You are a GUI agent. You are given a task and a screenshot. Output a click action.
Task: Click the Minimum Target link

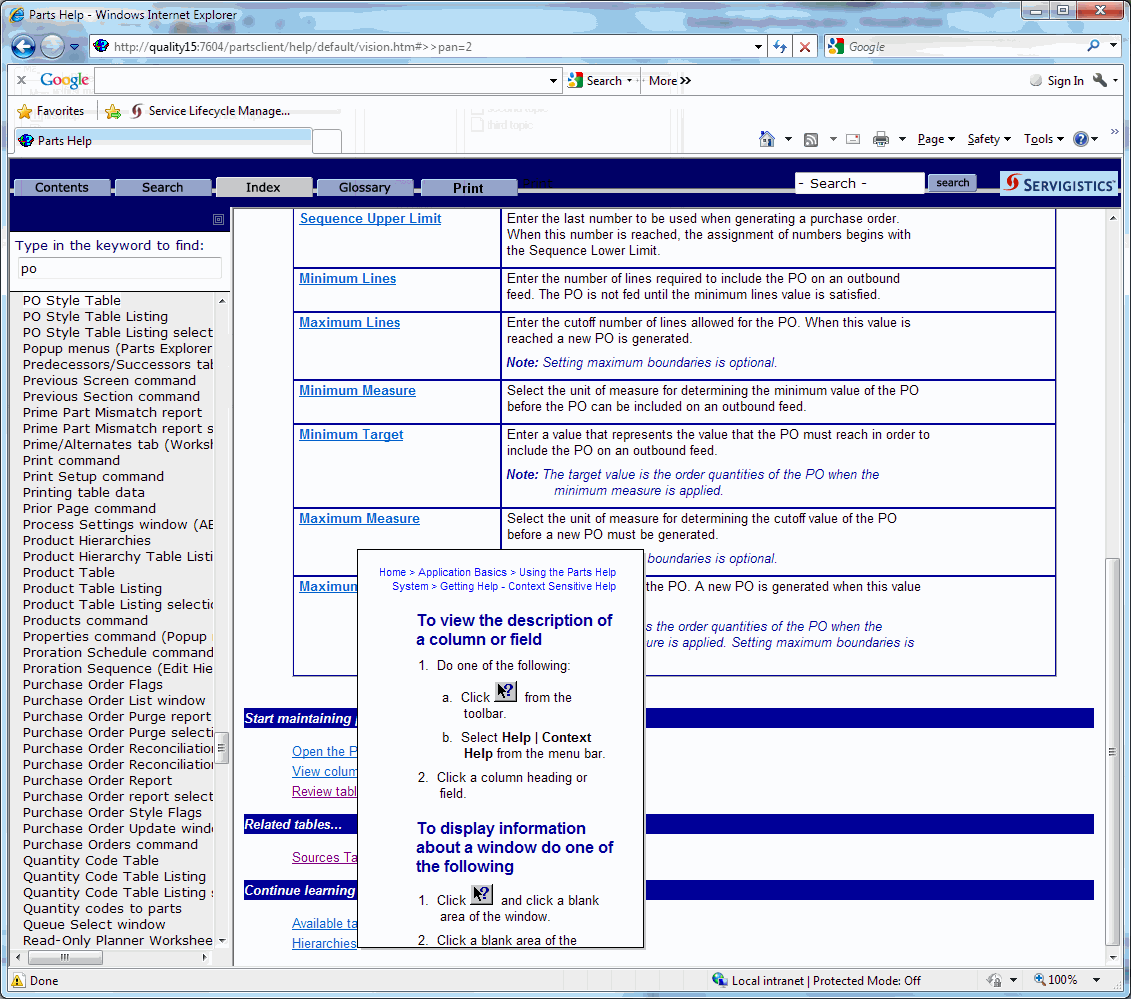[351, 434]
